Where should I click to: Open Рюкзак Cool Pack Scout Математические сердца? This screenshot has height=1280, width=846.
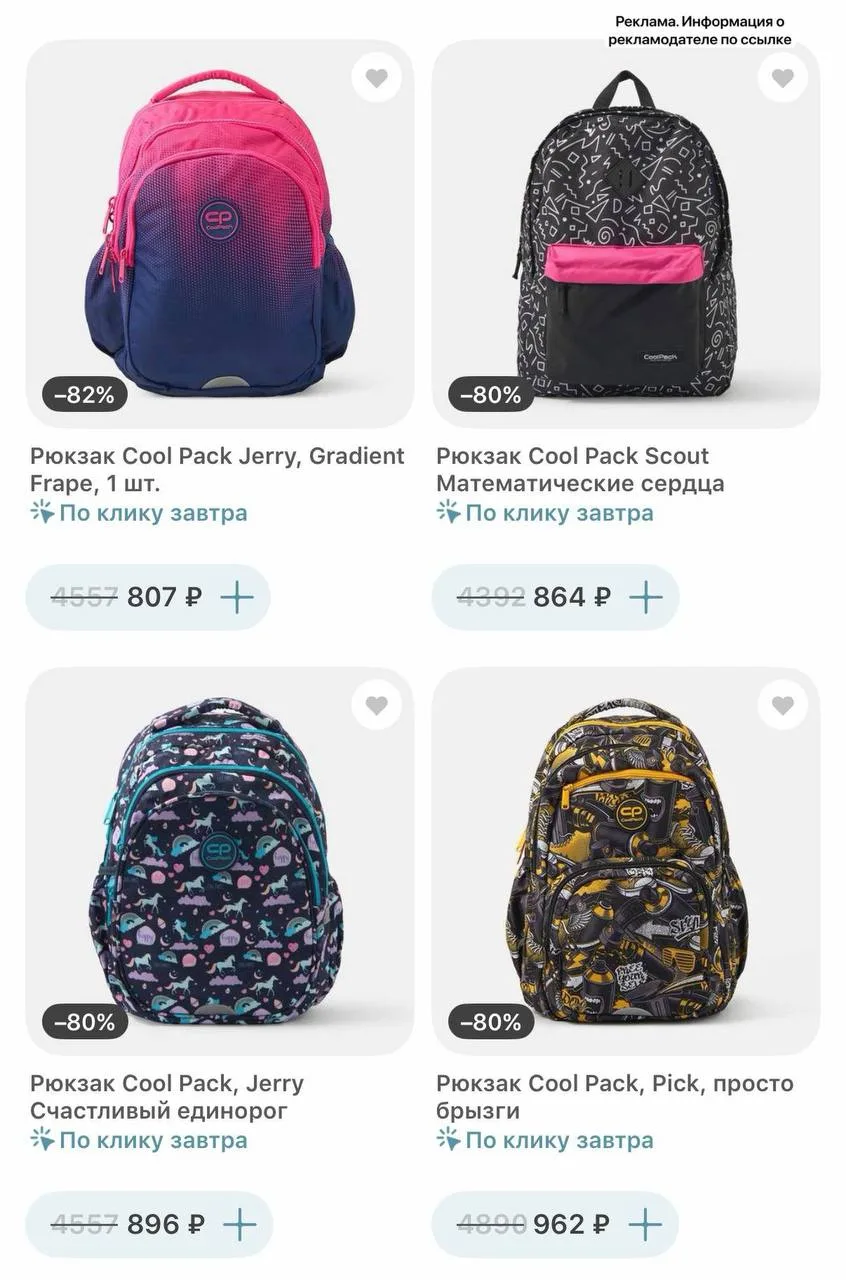pyautogui.click(x=580, y=470)
